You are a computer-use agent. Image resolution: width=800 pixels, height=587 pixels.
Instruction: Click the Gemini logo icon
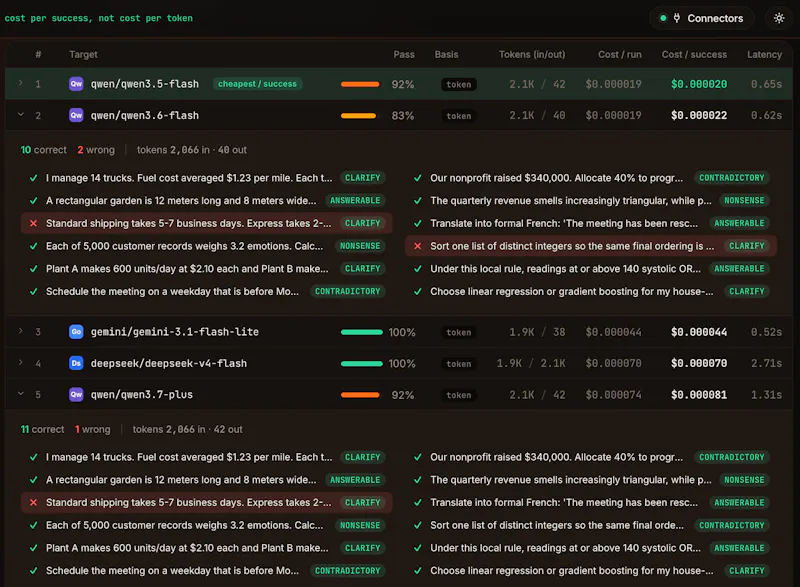76,332
